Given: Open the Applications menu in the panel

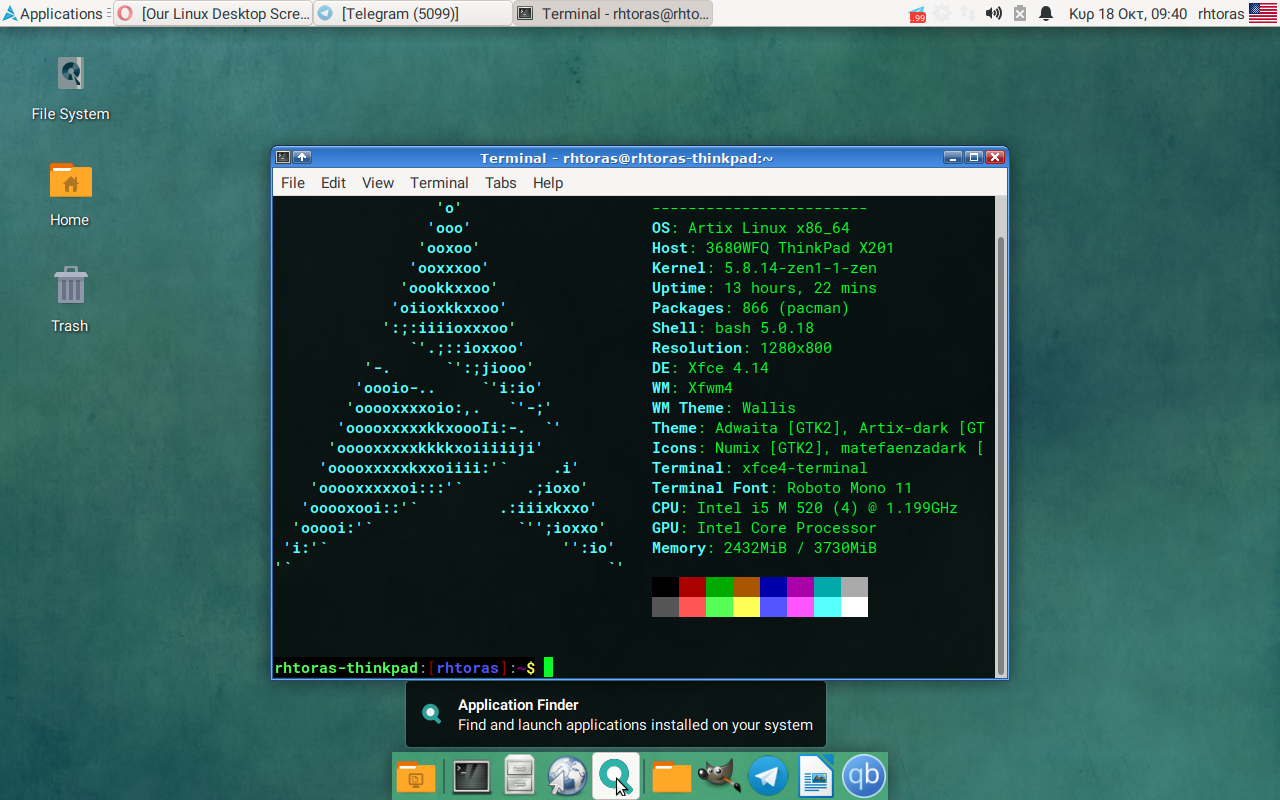Looking at the screenshot, I should (53, 13).
